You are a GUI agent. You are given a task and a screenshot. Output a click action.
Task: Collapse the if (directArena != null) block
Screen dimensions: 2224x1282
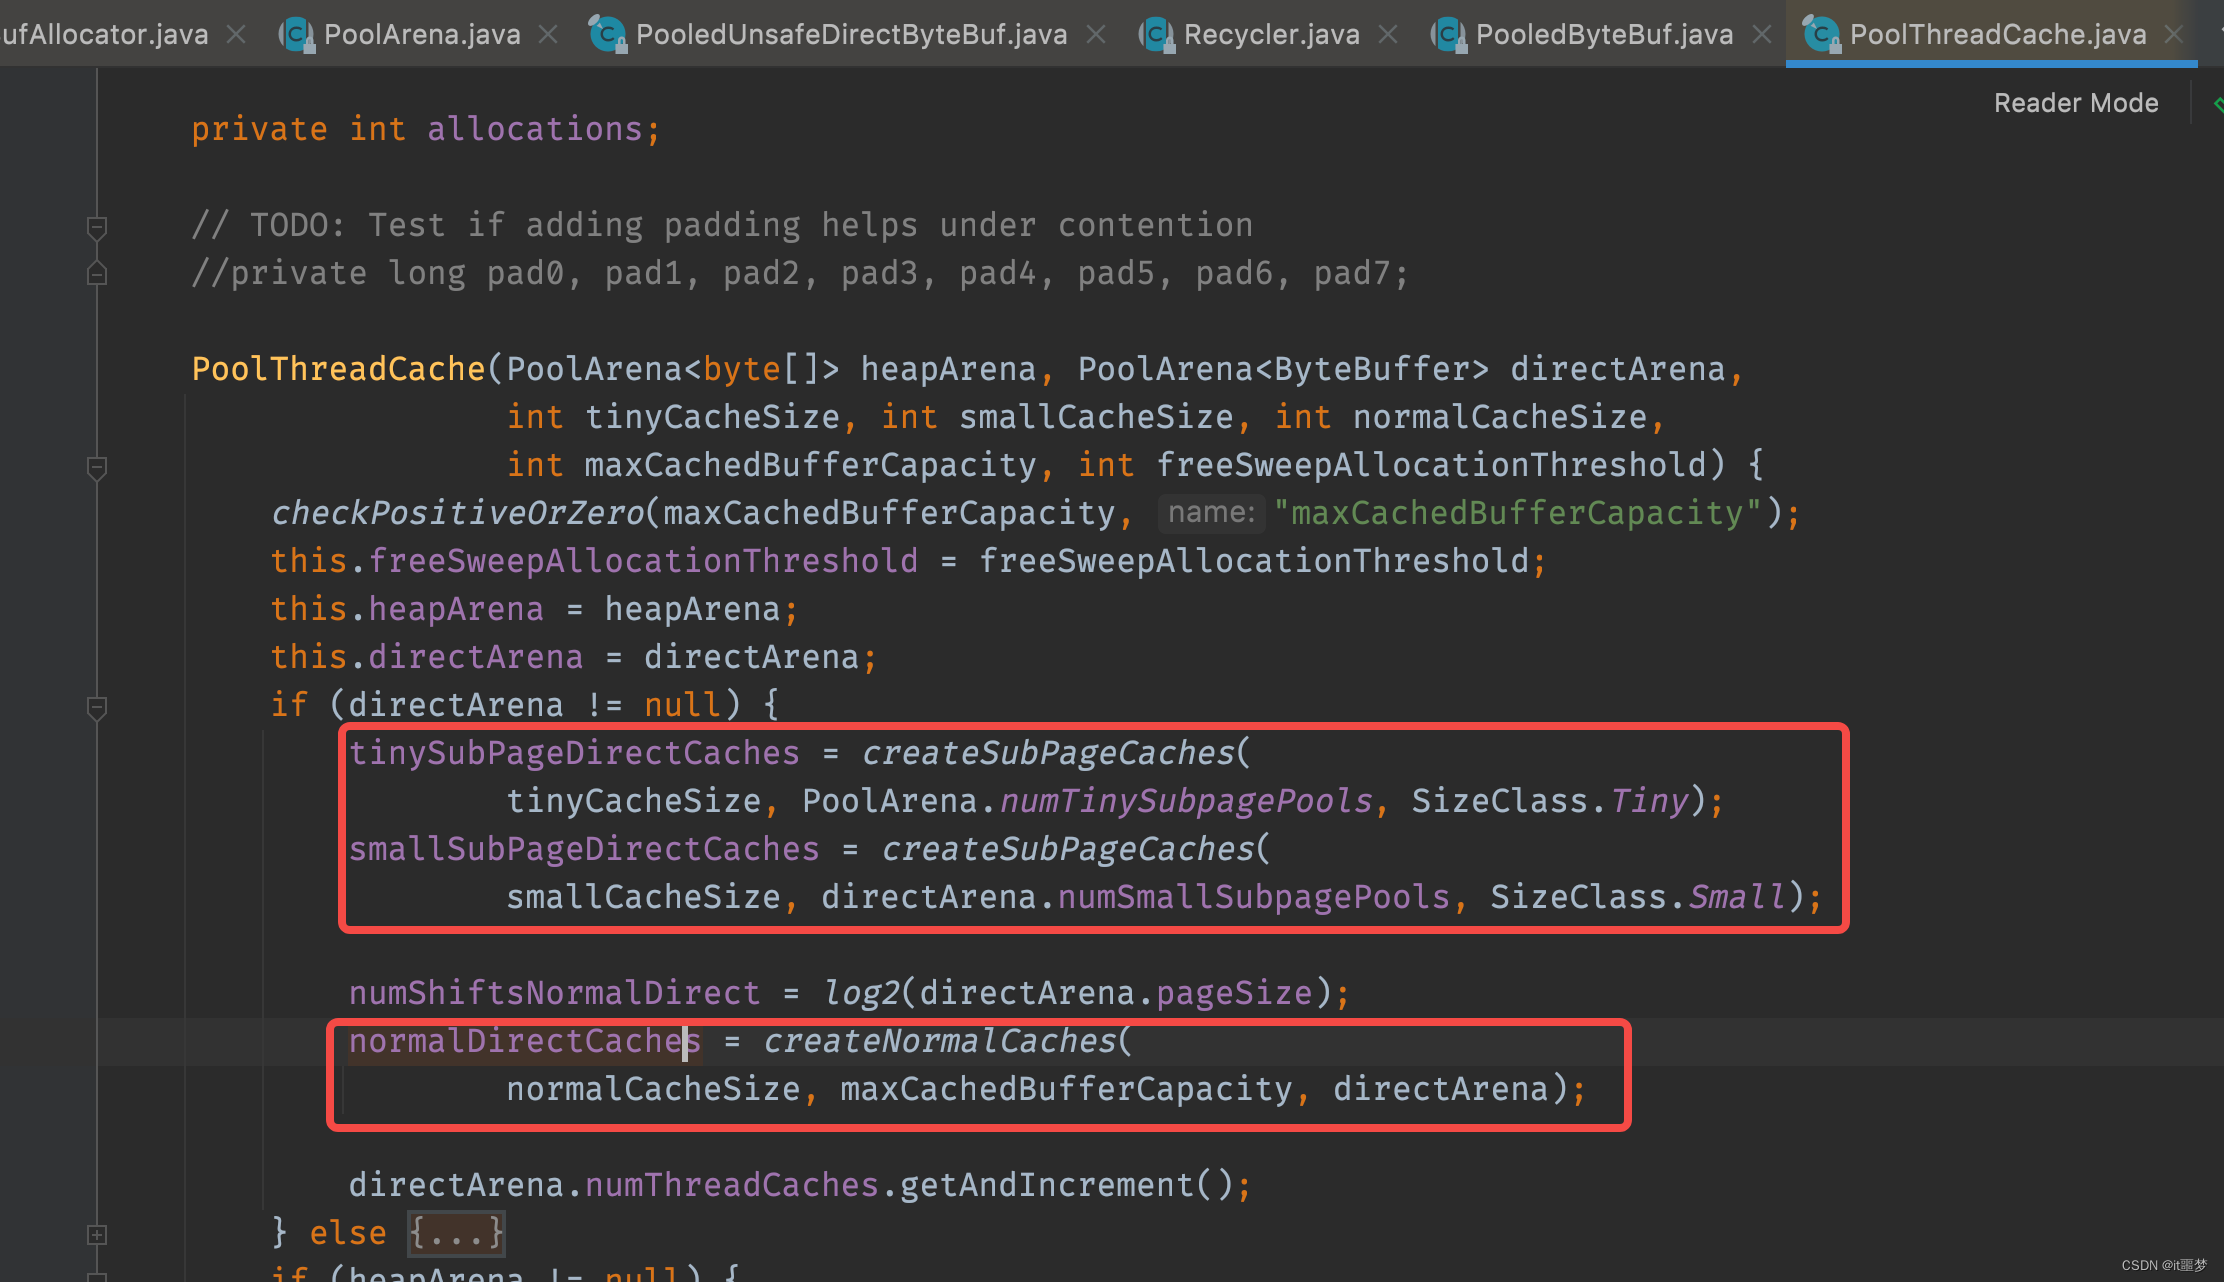(97, 707)
